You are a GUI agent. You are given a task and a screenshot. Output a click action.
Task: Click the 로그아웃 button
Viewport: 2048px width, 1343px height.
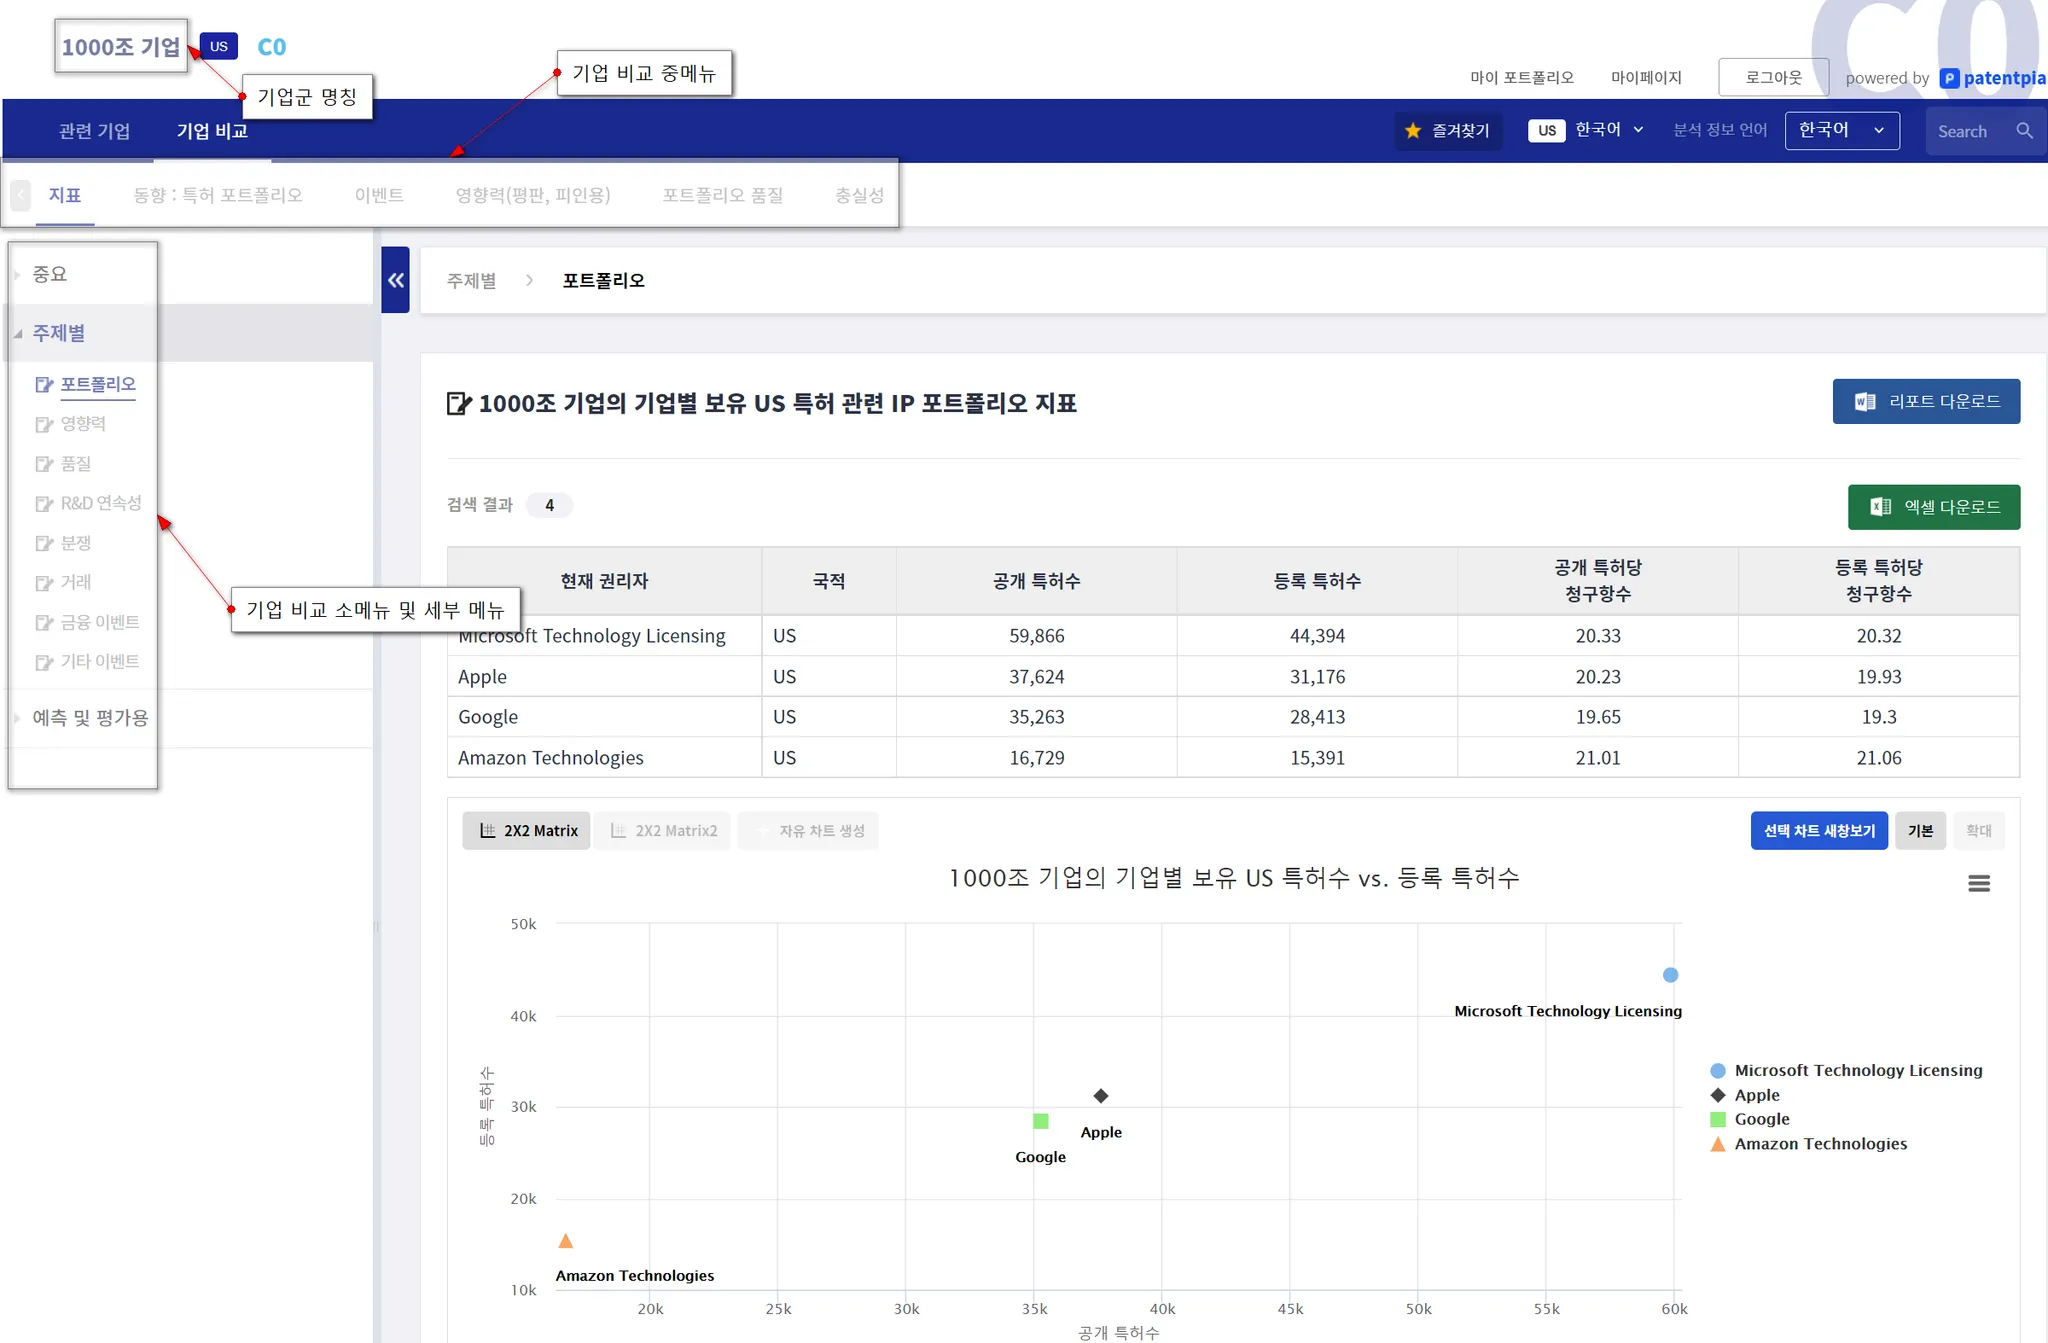pyautogui.click(x=1773, y=77)
